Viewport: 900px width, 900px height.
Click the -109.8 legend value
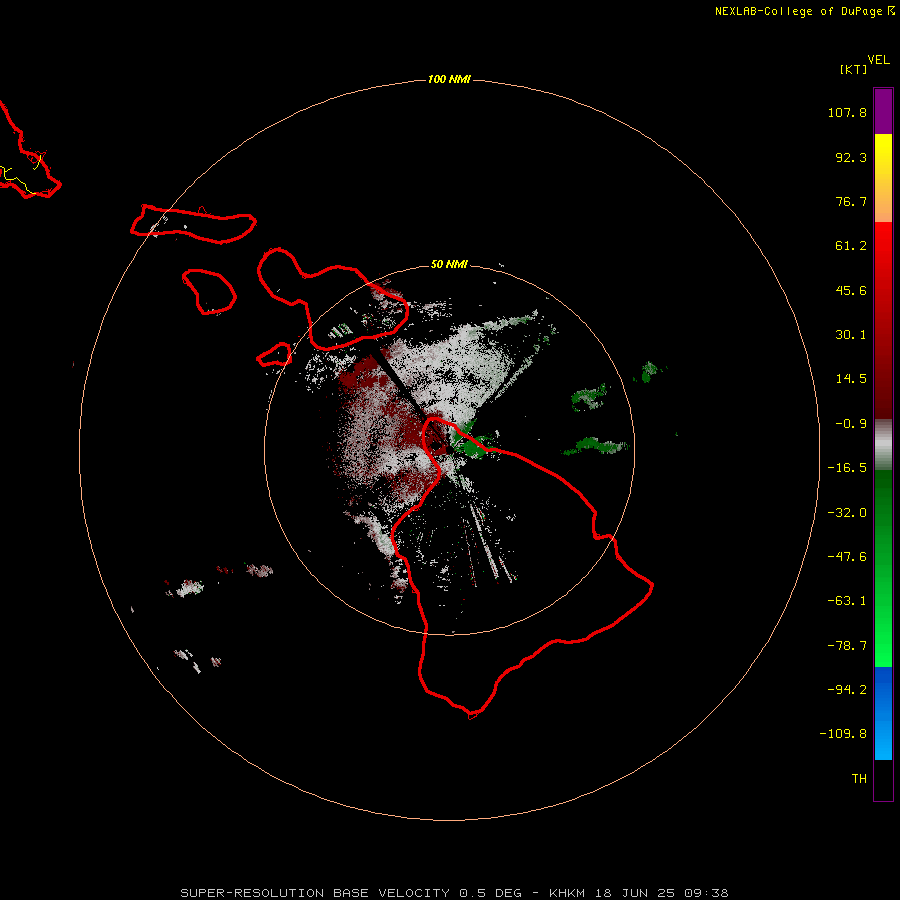pyautogui.click(x=843, y=734)
